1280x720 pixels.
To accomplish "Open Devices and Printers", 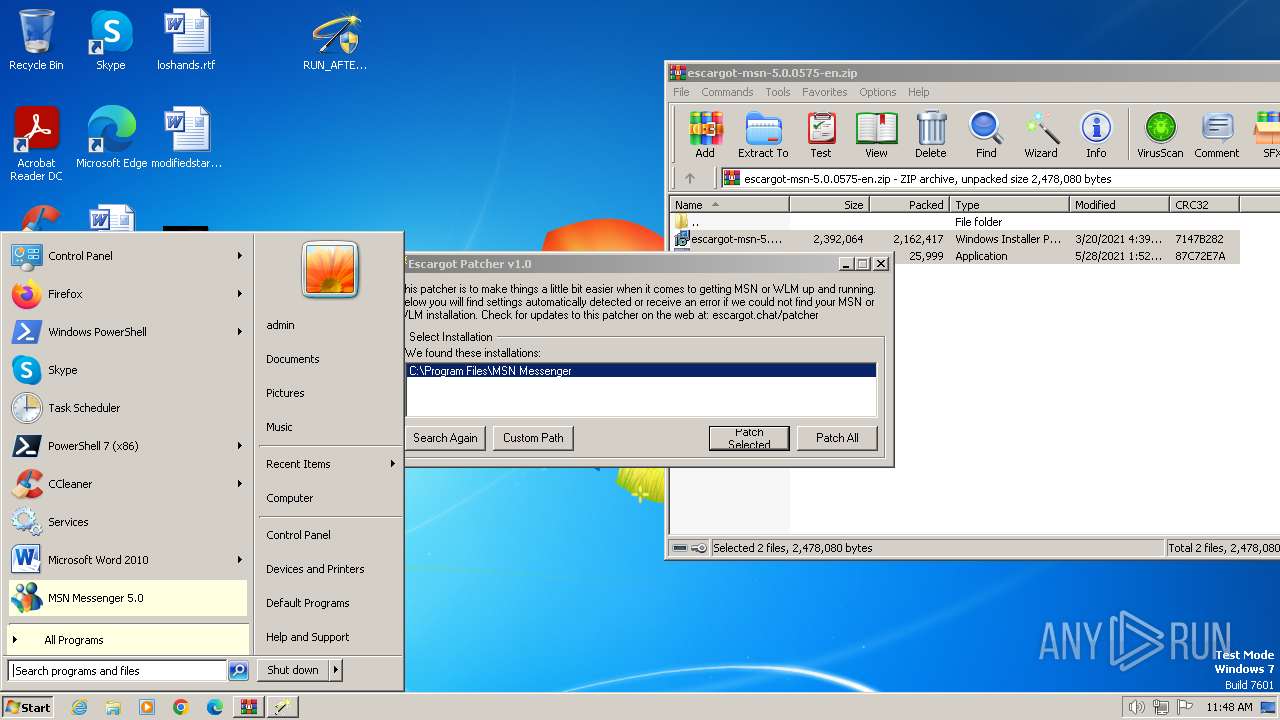I will coord(315,569).
